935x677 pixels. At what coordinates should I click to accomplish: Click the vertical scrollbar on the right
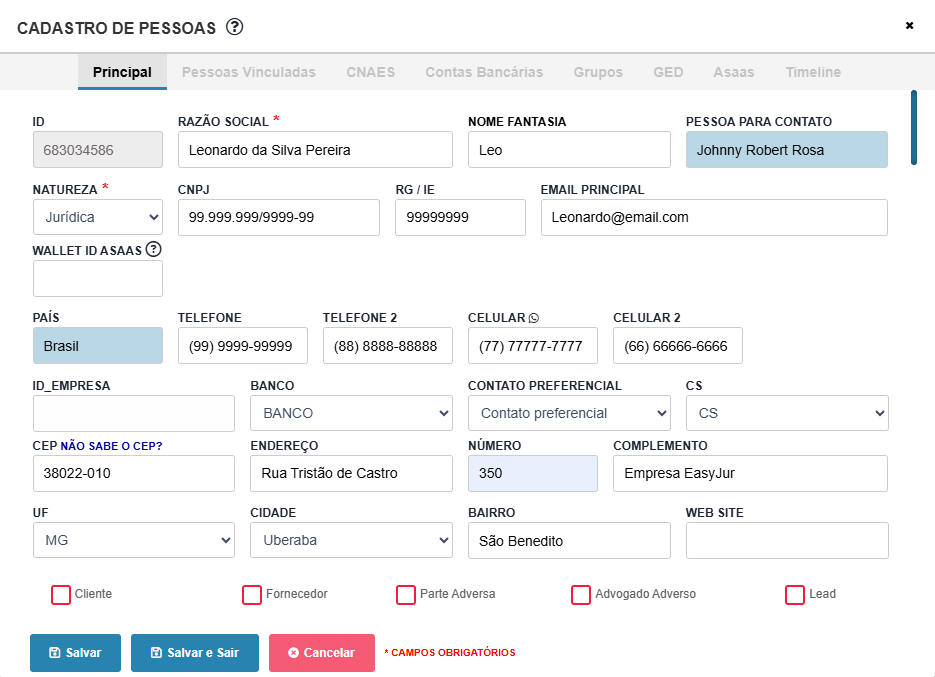913,128
